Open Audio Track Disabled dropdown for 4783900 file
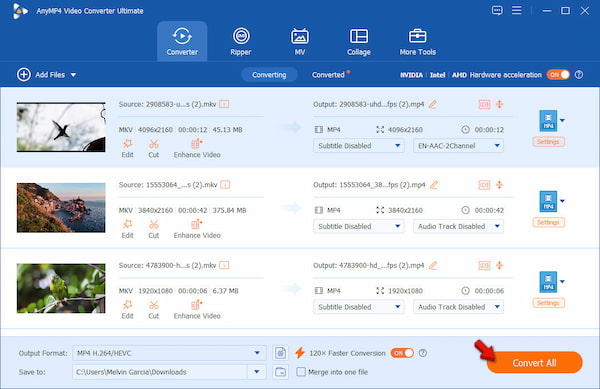The width and height of the screenshot is (600, 389). click(x=458, y=307)
